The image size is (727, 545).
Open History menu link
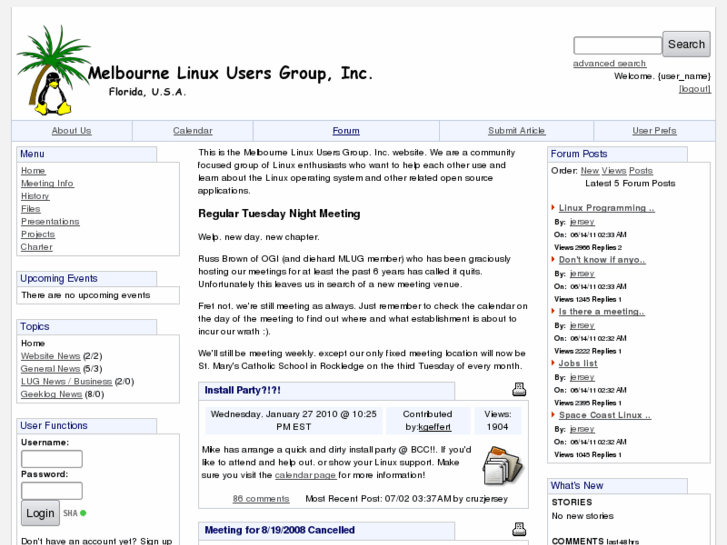click(35, 196)
